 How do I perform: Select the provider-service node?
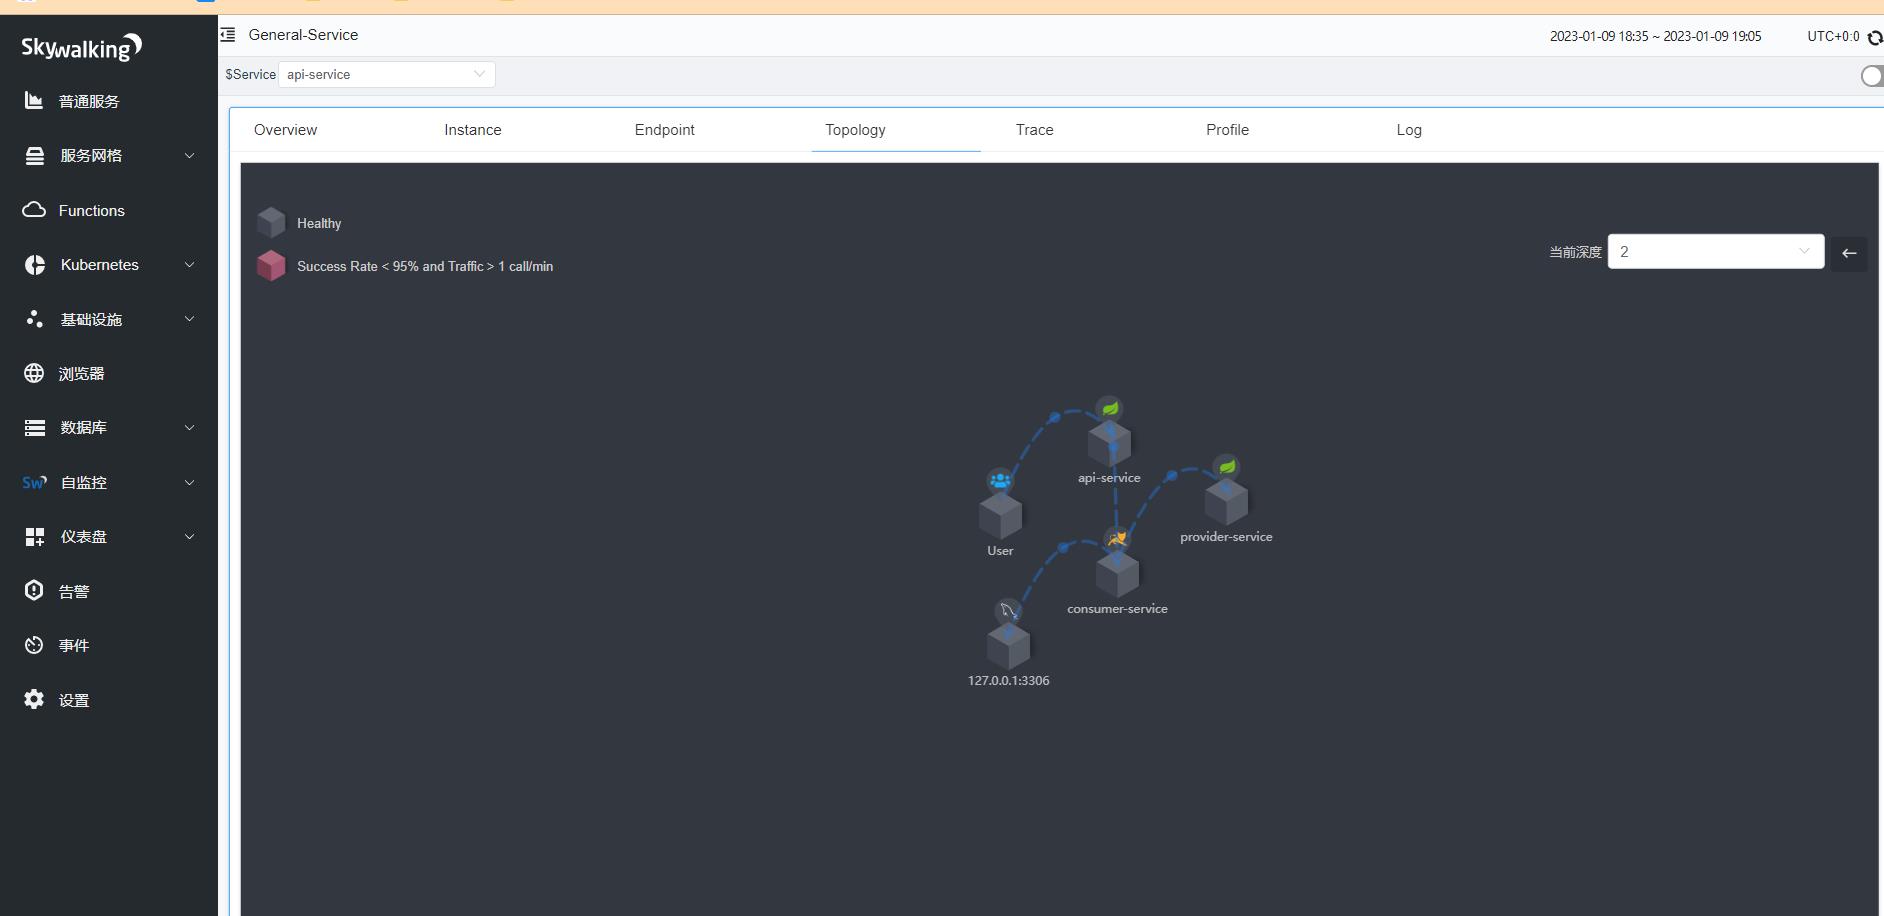point(1226,502)
